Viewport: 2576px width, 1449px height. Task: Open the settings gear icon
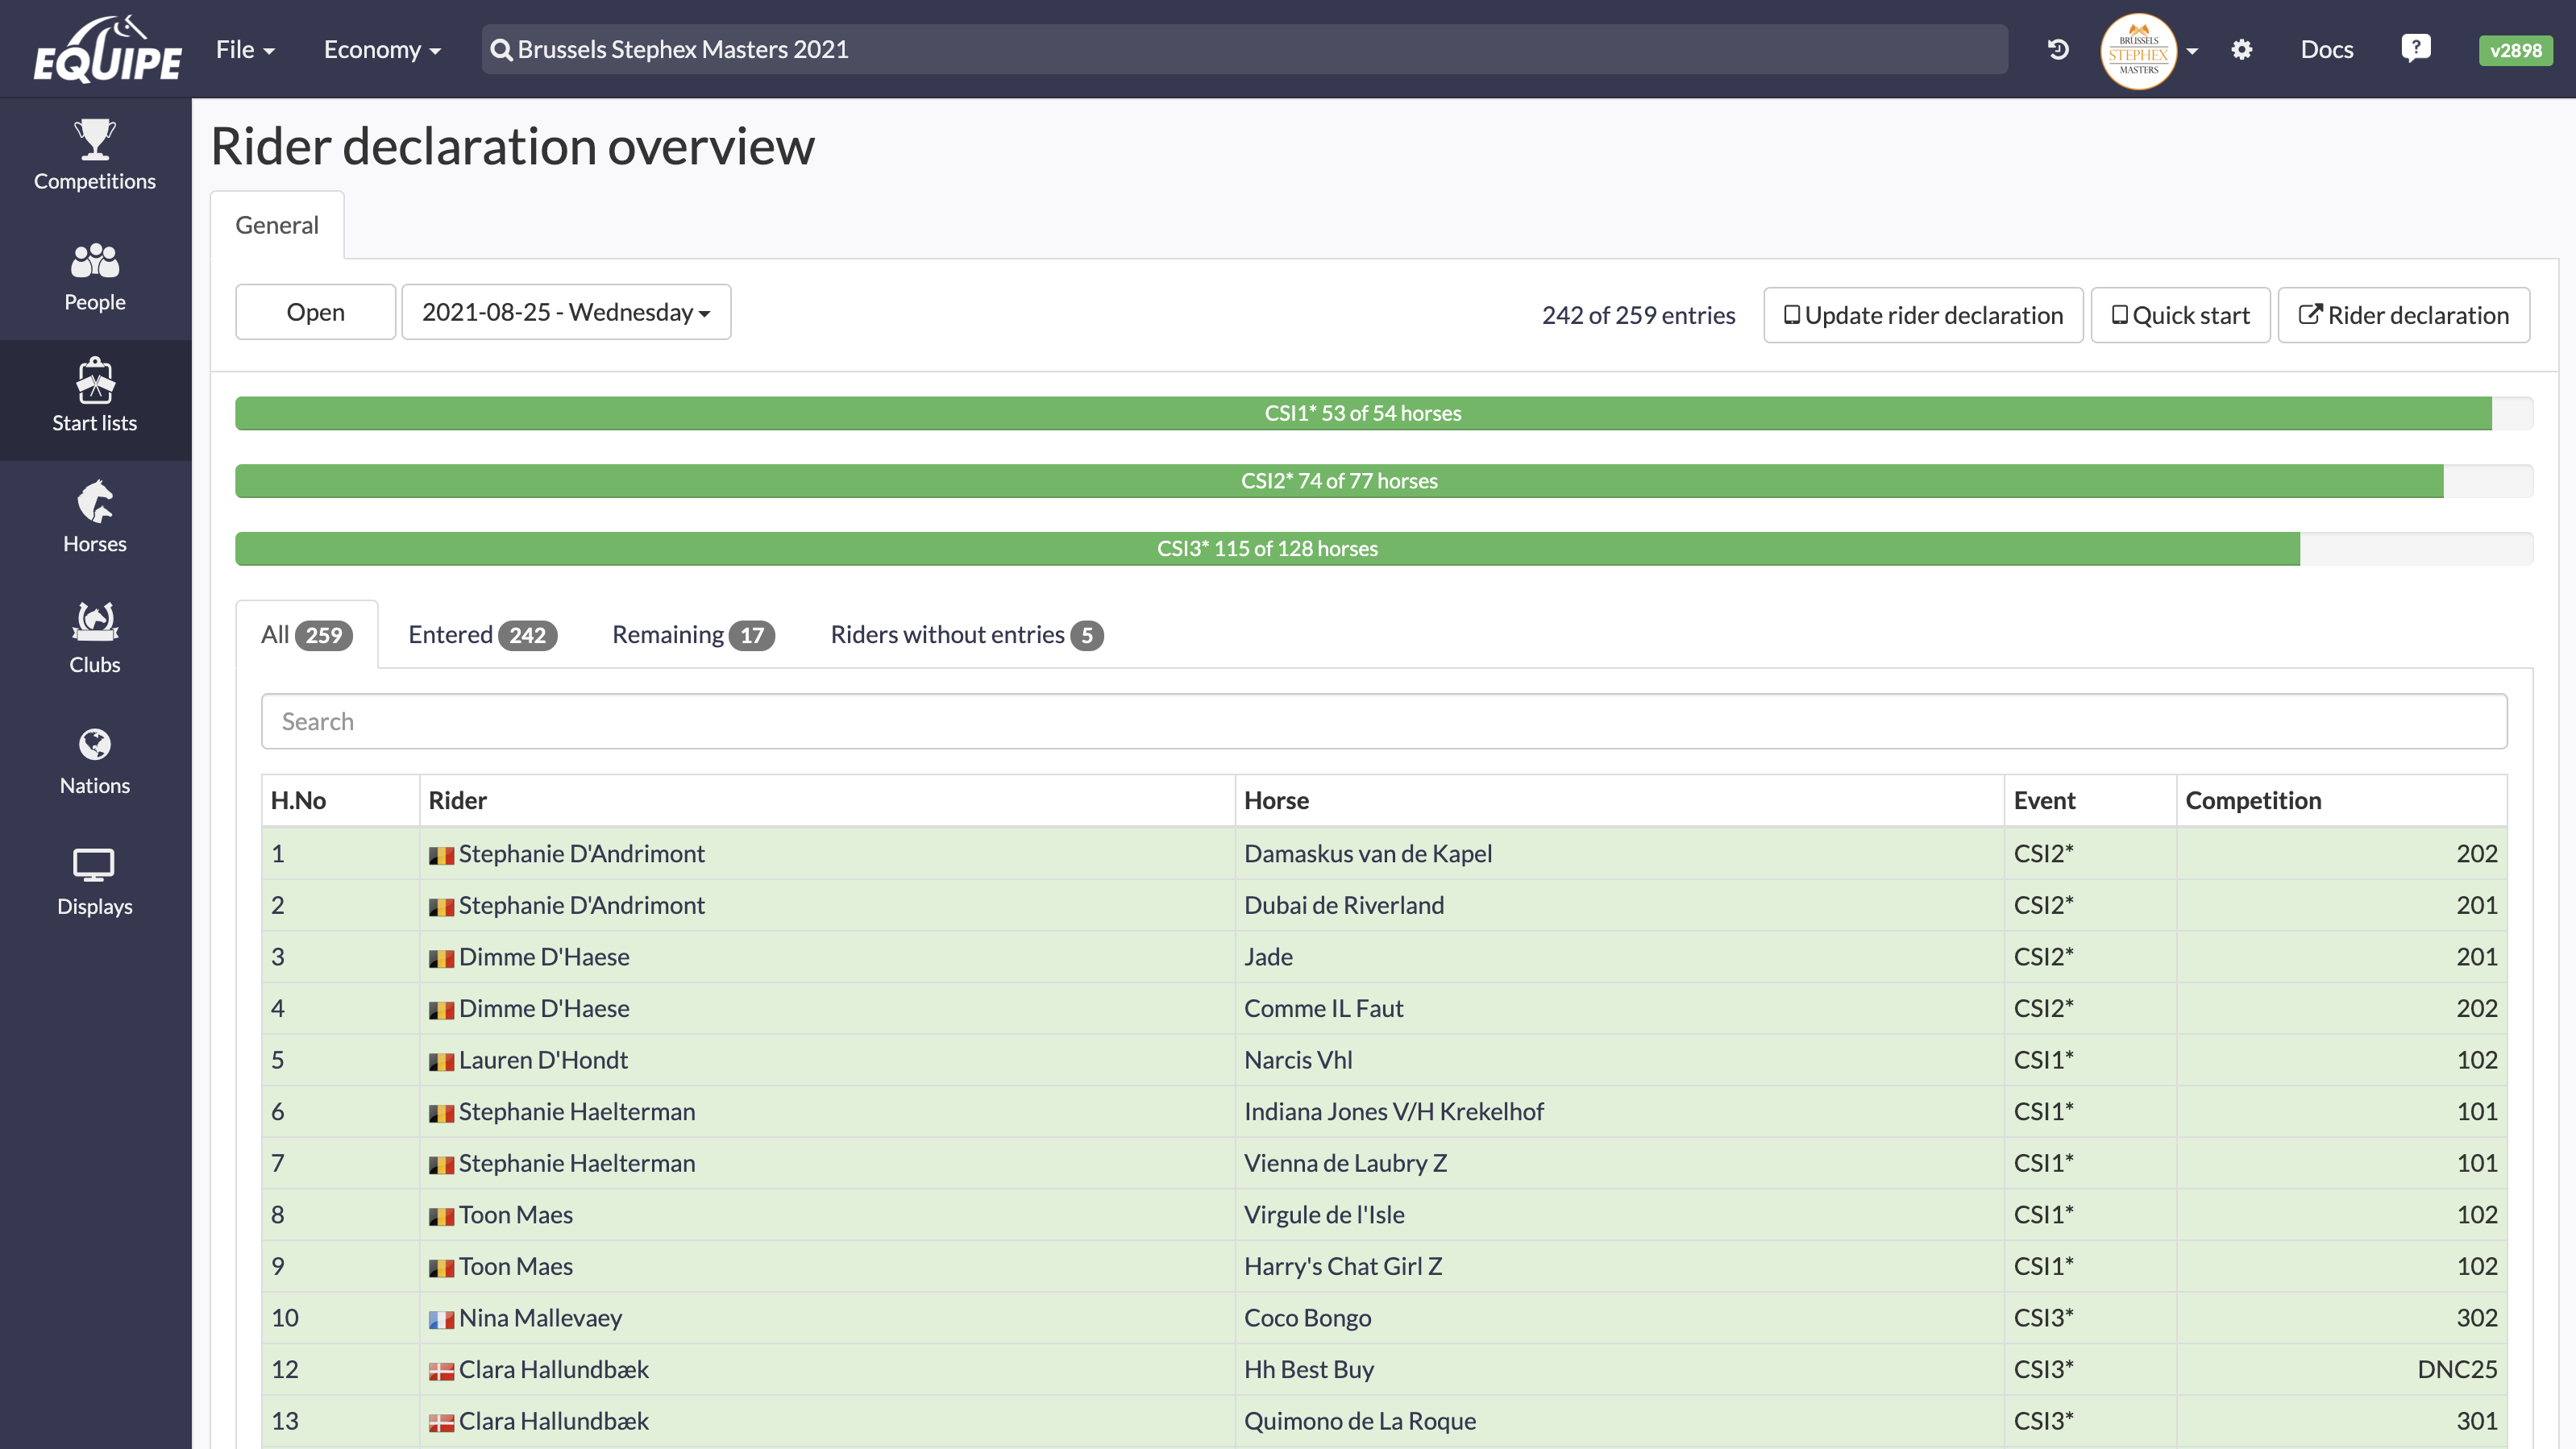tap(2242, 49)
